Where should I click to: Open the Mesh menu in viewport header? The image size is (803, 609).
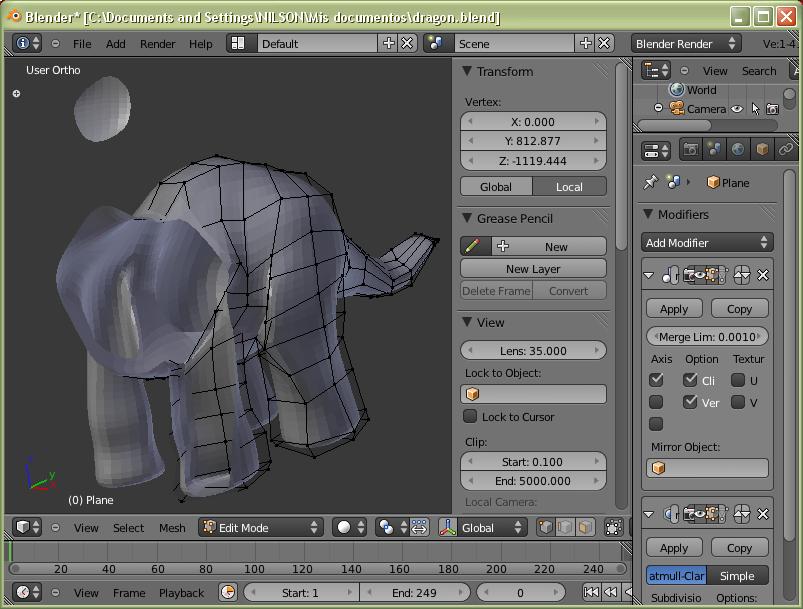pos(172,528)
